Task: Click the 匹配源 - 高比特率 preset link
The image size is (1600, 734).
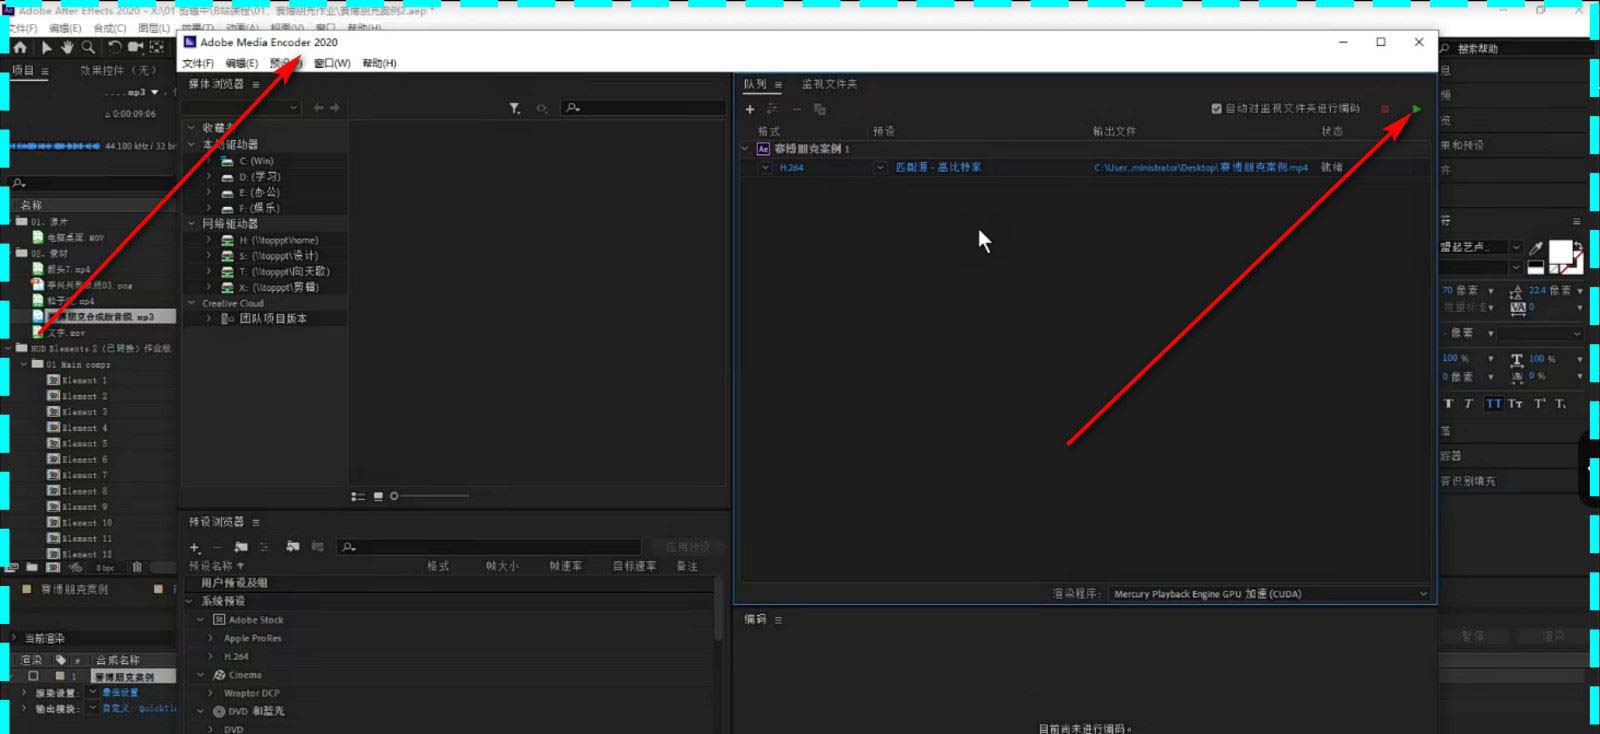Action: 938,168
